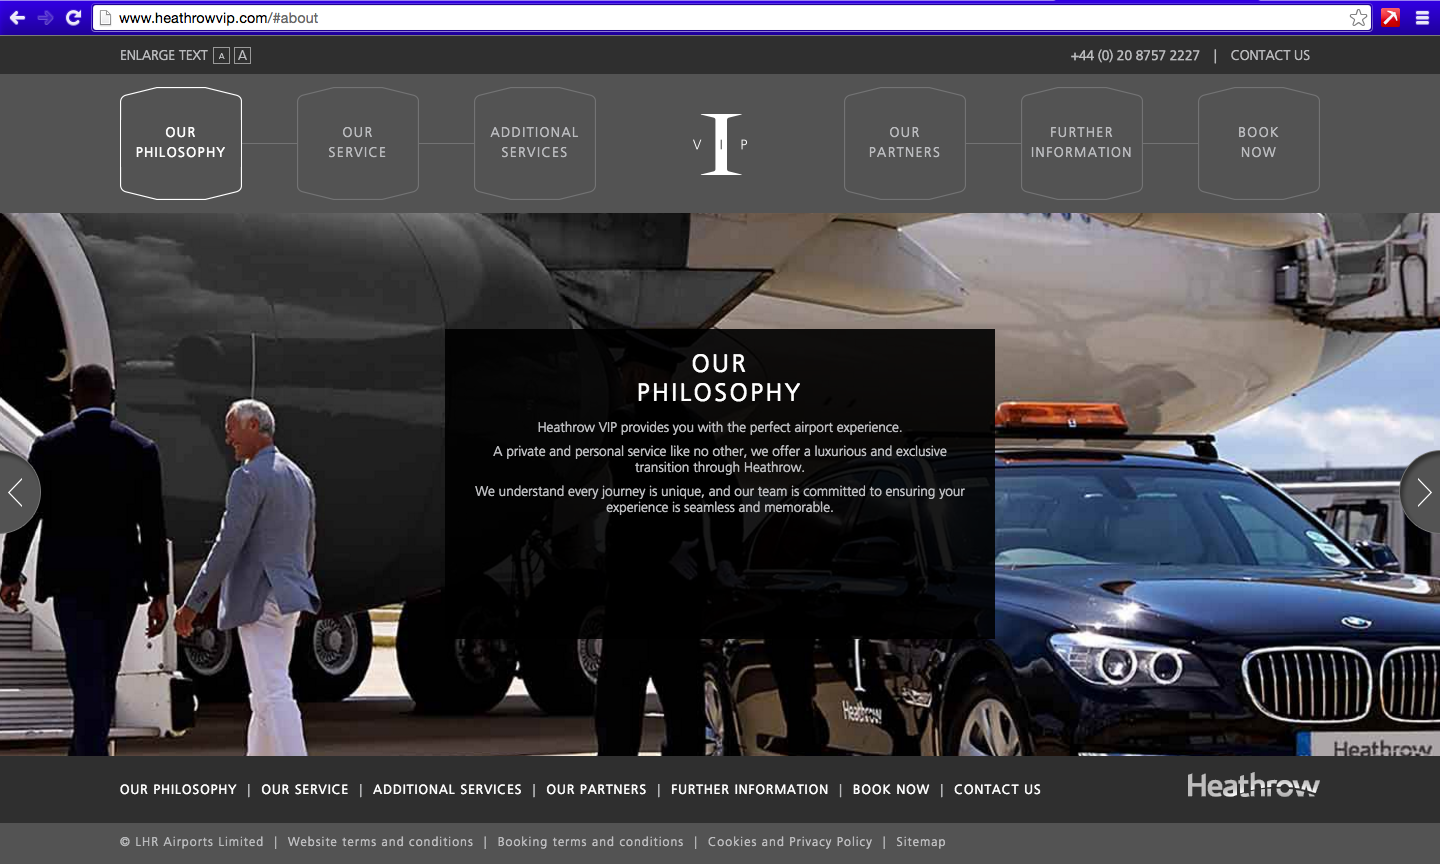Go to next slide with right arrow
Viewport: 1440px width, 864px height.
(x=1422, y=492)
